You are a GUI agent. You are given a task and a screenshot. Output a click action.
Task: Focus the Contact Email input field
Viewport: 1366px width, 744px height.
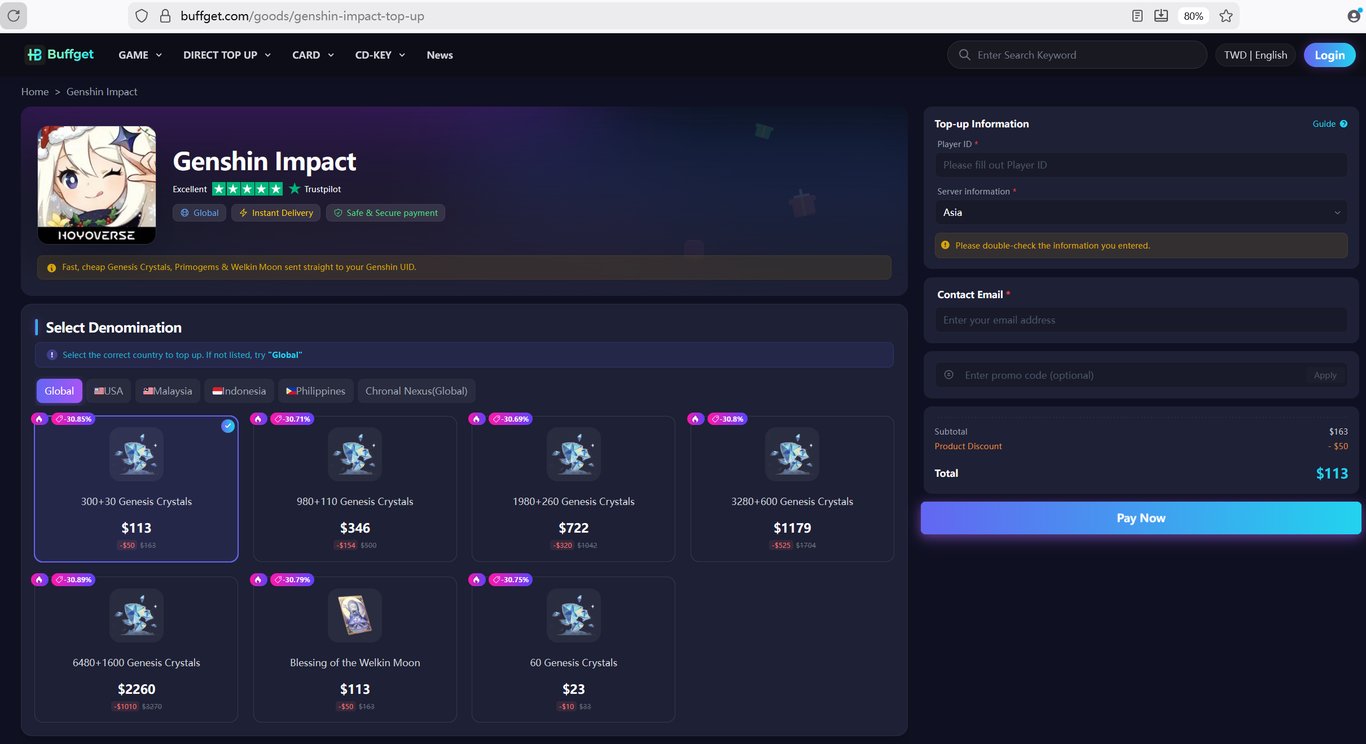click(x=1141, y=320)
